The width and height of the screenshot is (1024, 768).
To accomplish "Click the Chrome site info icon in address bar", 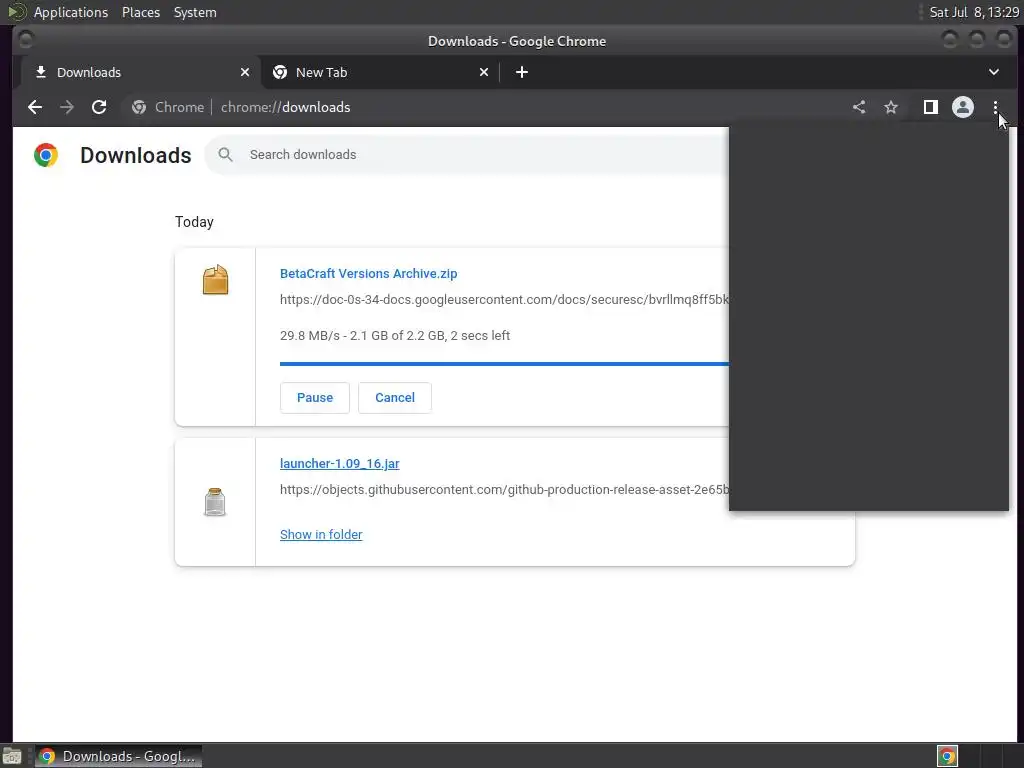I will [x=138, y=107].
